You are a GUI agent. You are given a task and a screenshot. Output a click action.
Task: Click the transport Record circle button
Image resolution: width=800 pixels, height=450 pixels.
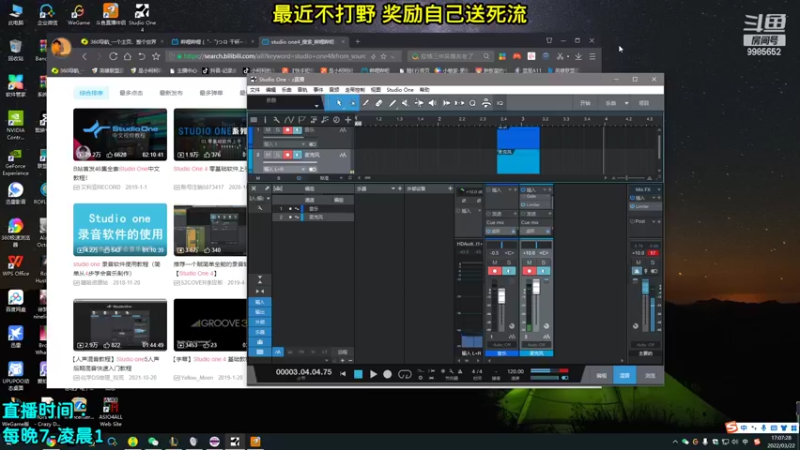[388, 374]
